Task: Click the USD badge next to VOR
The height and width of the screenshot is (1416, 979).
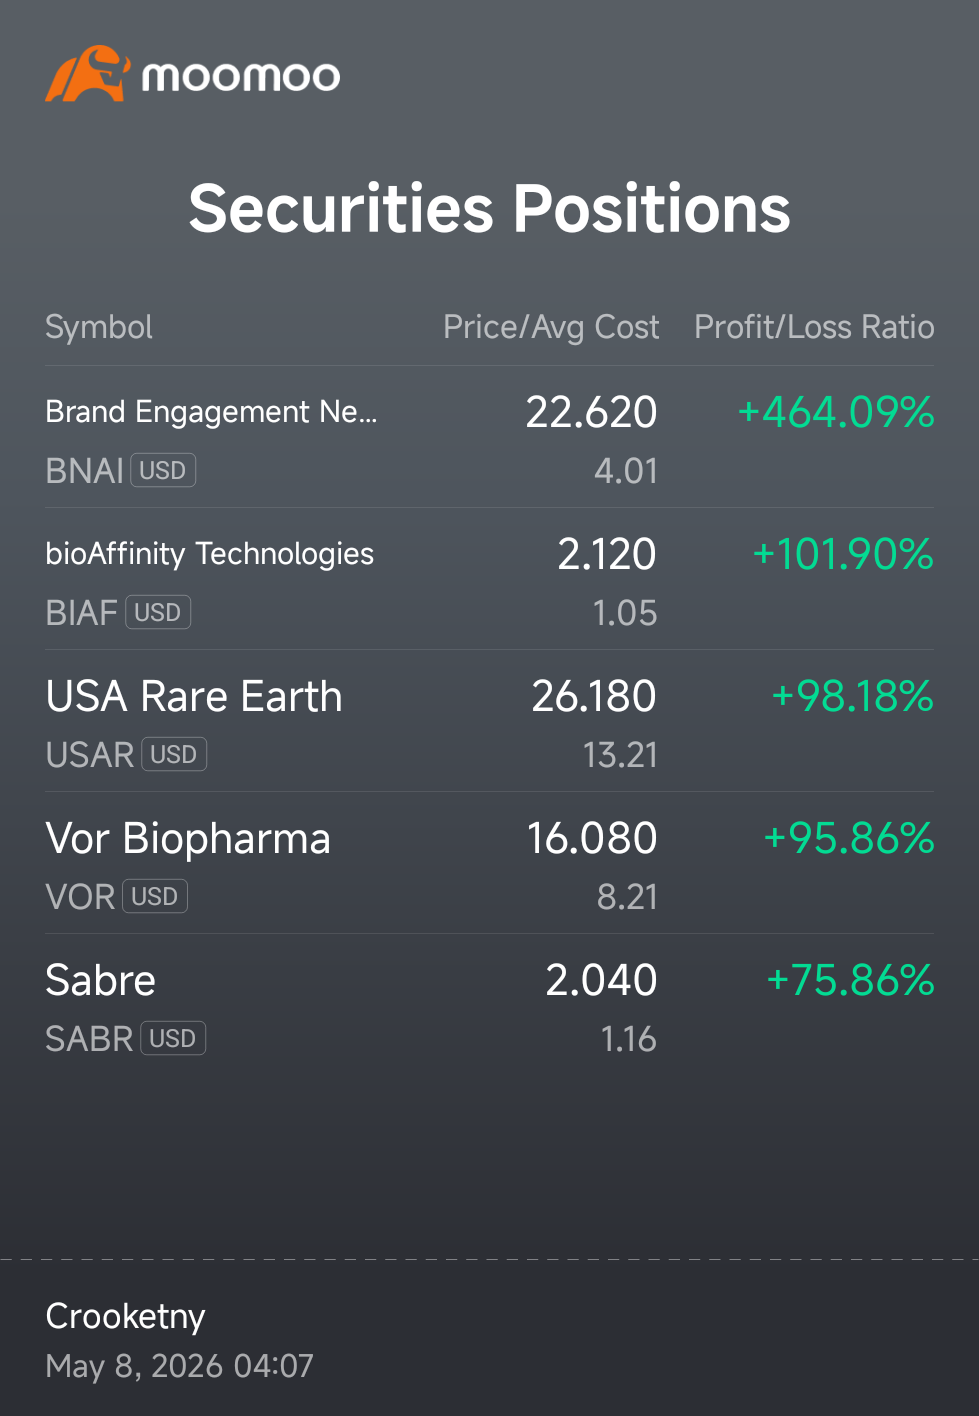Action: (155, 896)
